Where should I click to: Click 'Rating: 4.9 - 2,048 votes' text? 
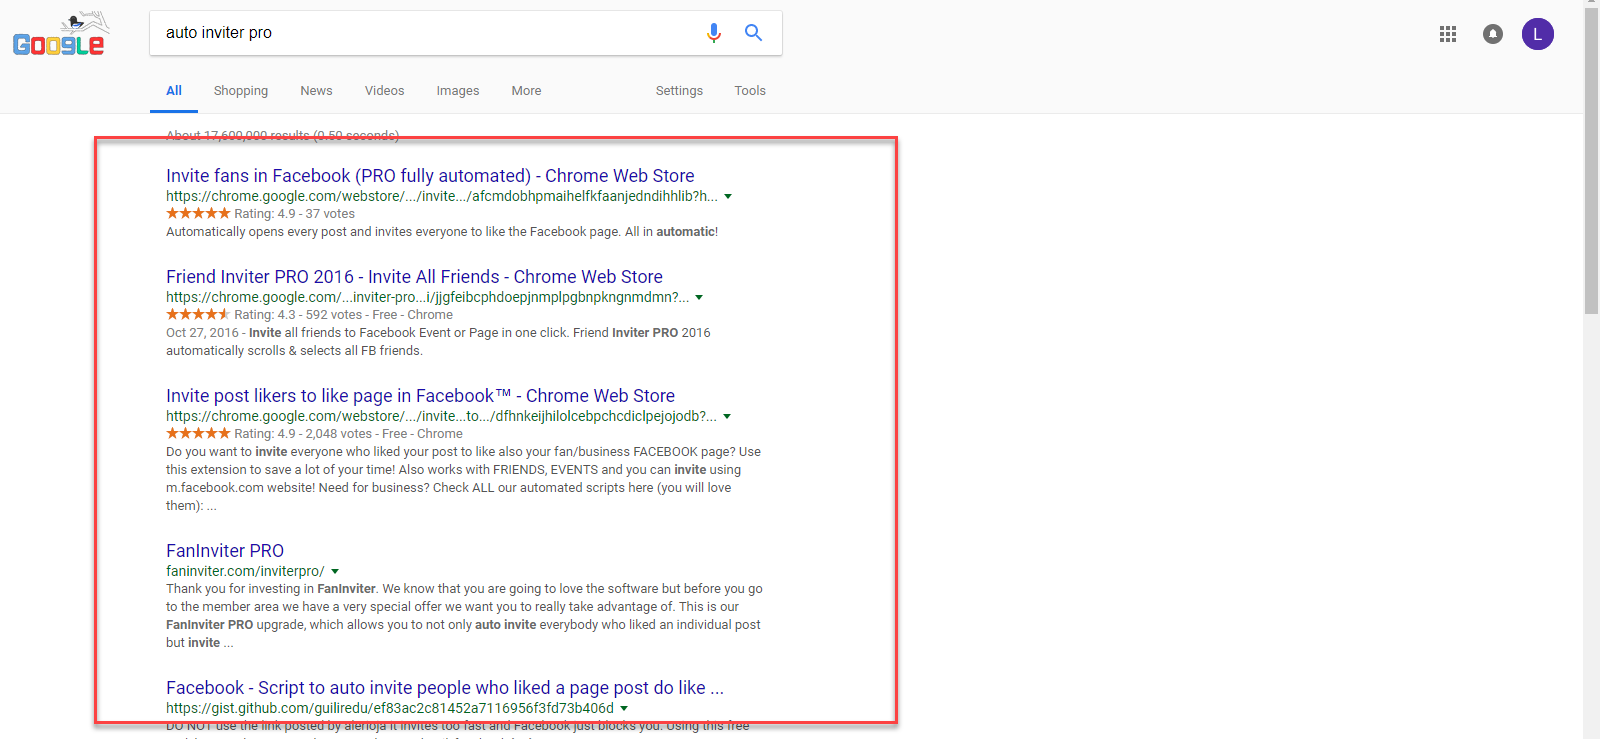click(303, 434)
